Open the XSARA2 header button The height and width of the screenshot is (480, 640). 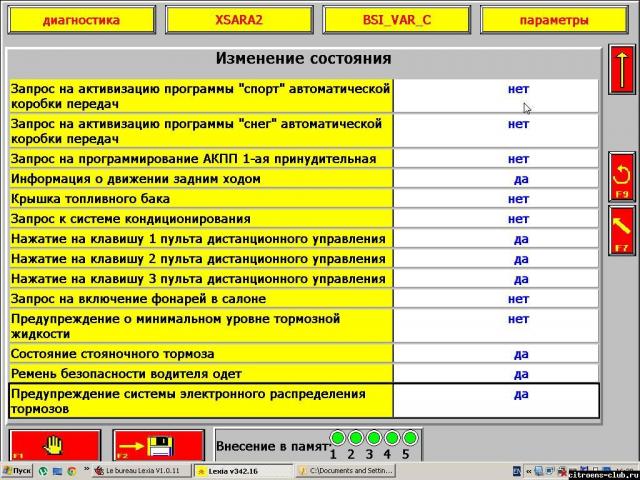tap(239, 20)
